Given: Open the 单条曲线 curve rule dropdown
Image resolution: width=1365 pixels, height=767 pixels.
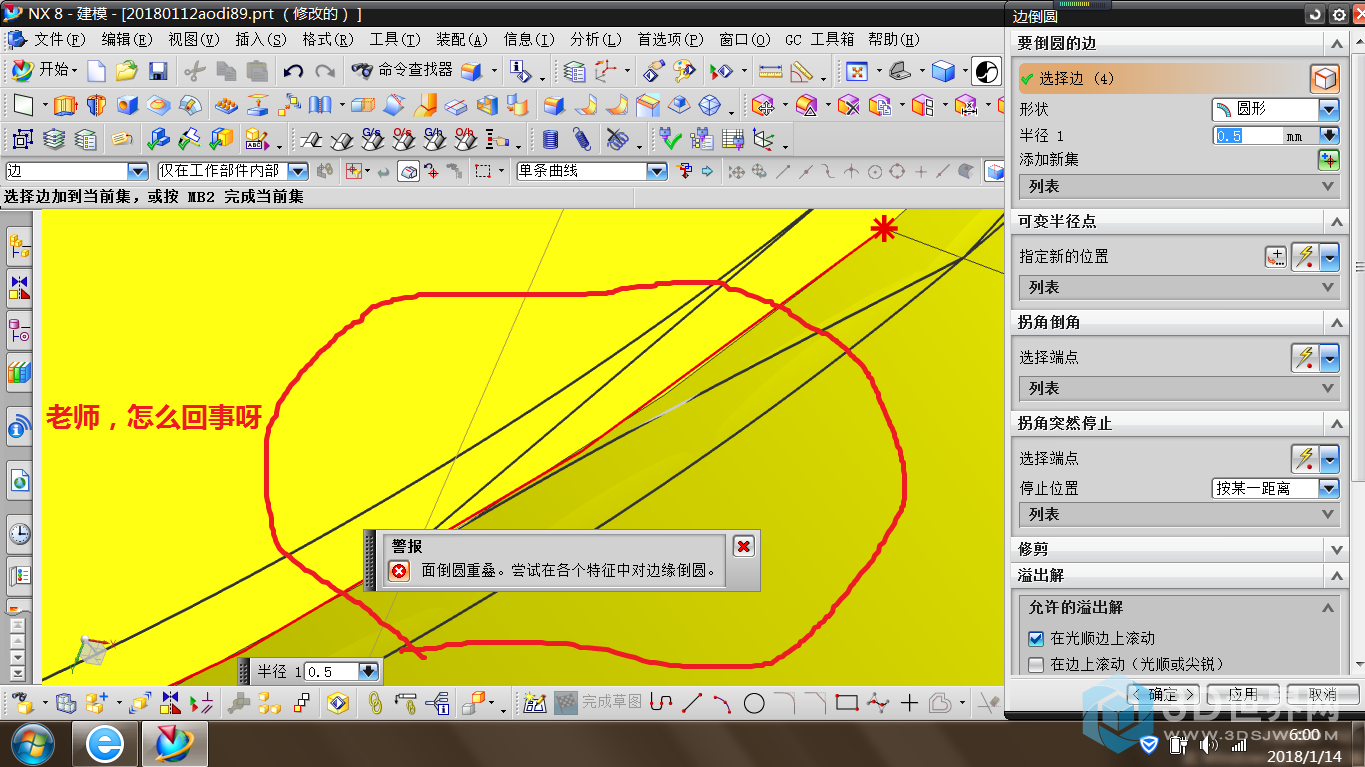Looking at the screenshot, I should [591, 171].
